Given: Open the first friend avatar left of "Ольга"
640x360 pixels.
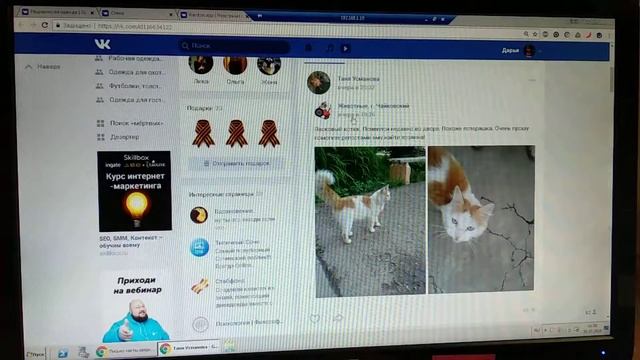Looking at the screenshot, I should (201, 65).
